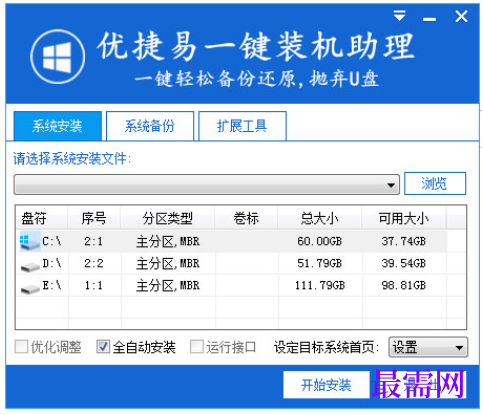483x415 pixels.
Task: Minimize the 优捷易 window
Action: (x=429, y=19)
